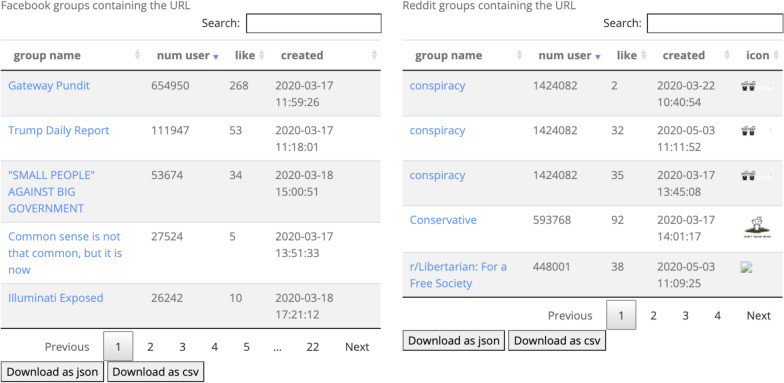Image resolution: width=784 pixels, height=383 pixels.
Task: Sort Reddit table by num user arrow
Action: tap(598, 56)
